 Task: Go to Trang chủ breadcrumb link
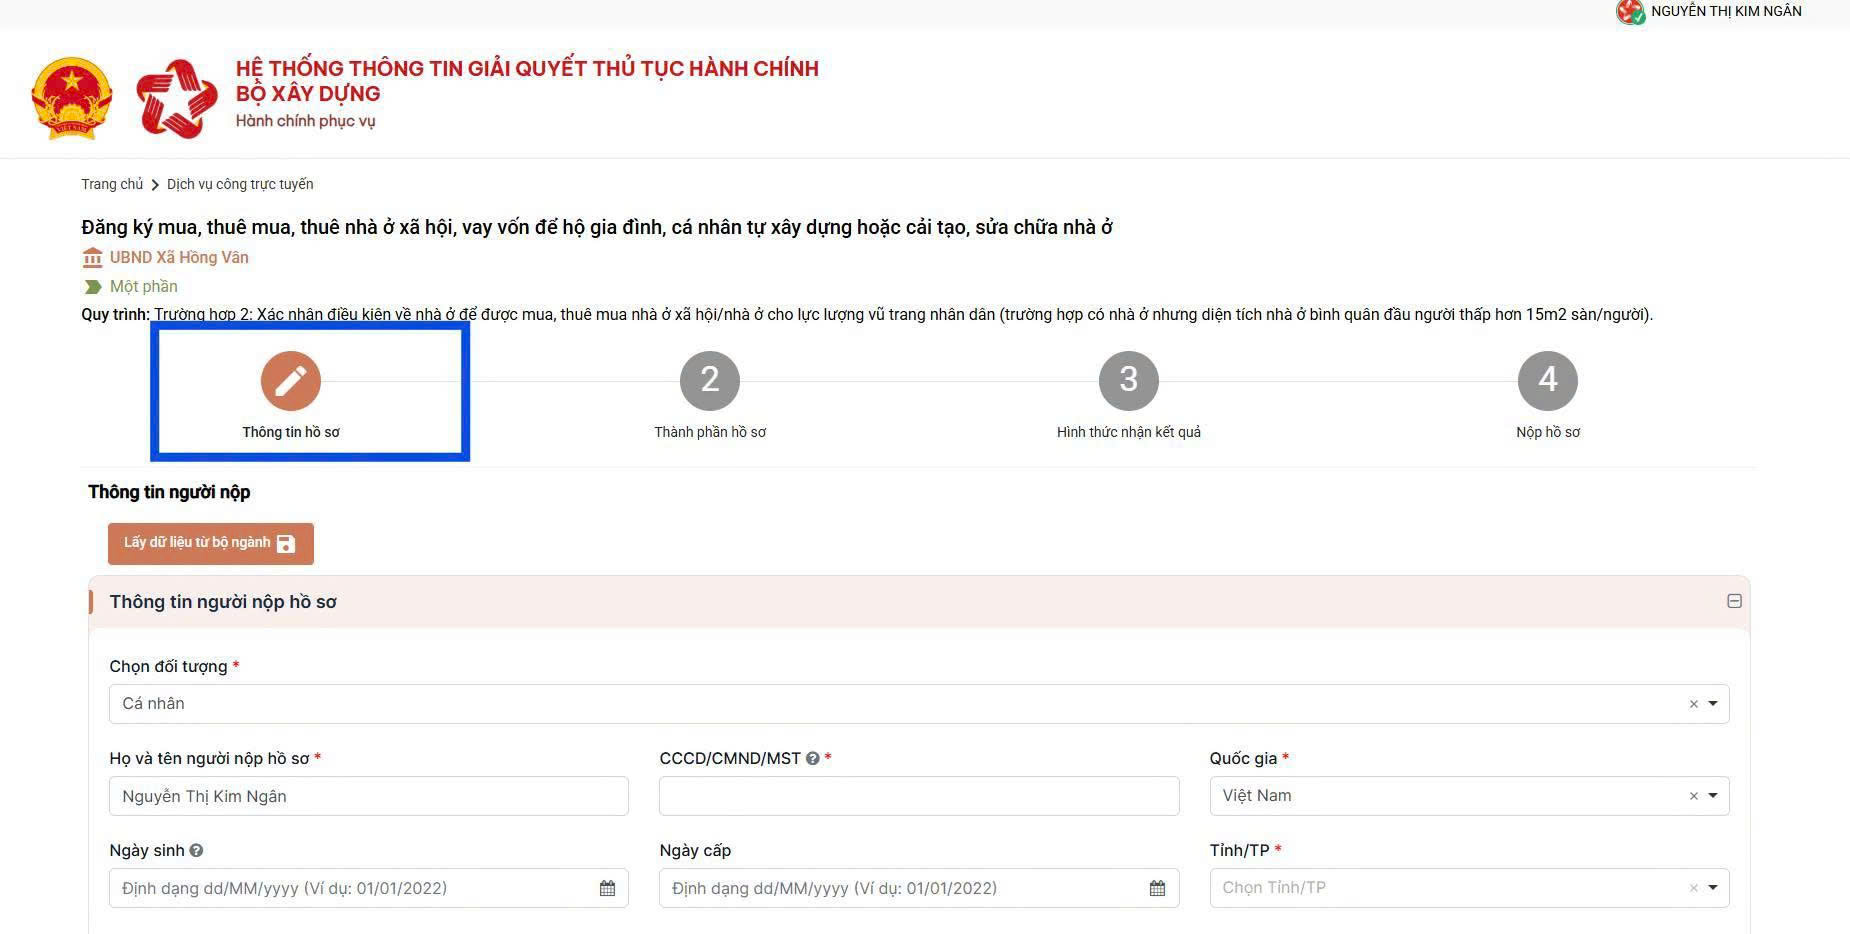[x=112, y=184]
